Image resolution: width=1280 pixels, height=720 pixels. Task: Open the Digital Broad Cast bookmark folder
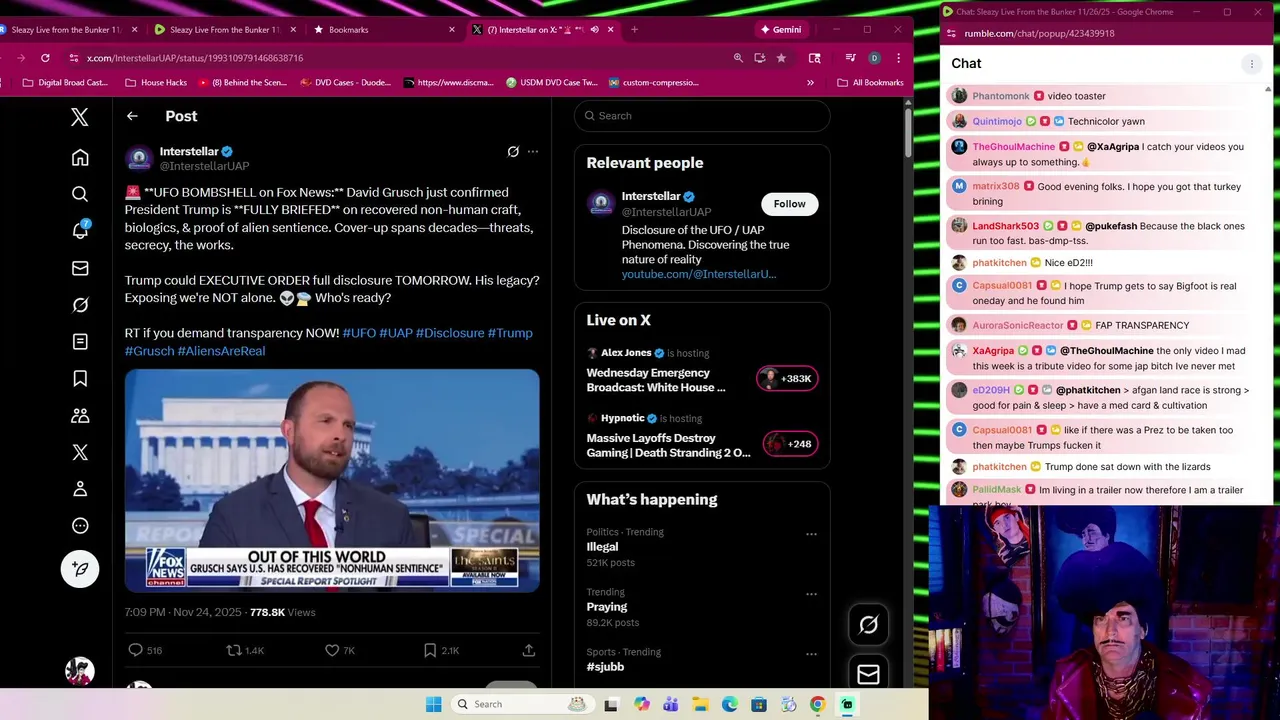point(65,83)
